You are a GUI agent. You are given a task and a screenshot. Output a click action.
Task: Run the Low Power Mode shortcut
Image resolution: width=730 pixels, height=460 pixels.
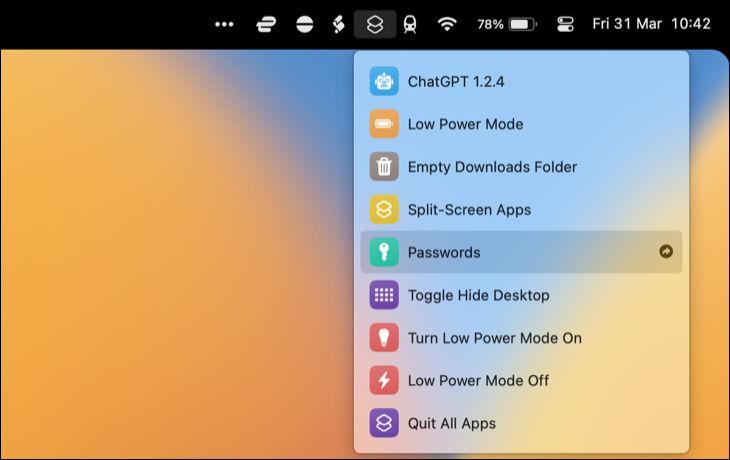pos(521,124)
